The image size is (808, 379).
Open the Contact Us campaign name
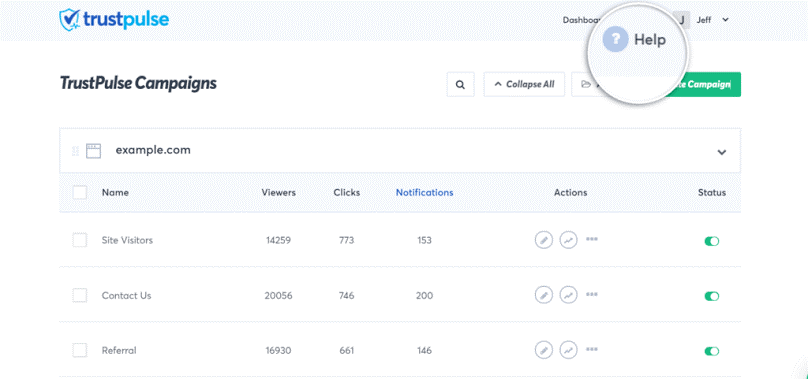click(126, 295)
